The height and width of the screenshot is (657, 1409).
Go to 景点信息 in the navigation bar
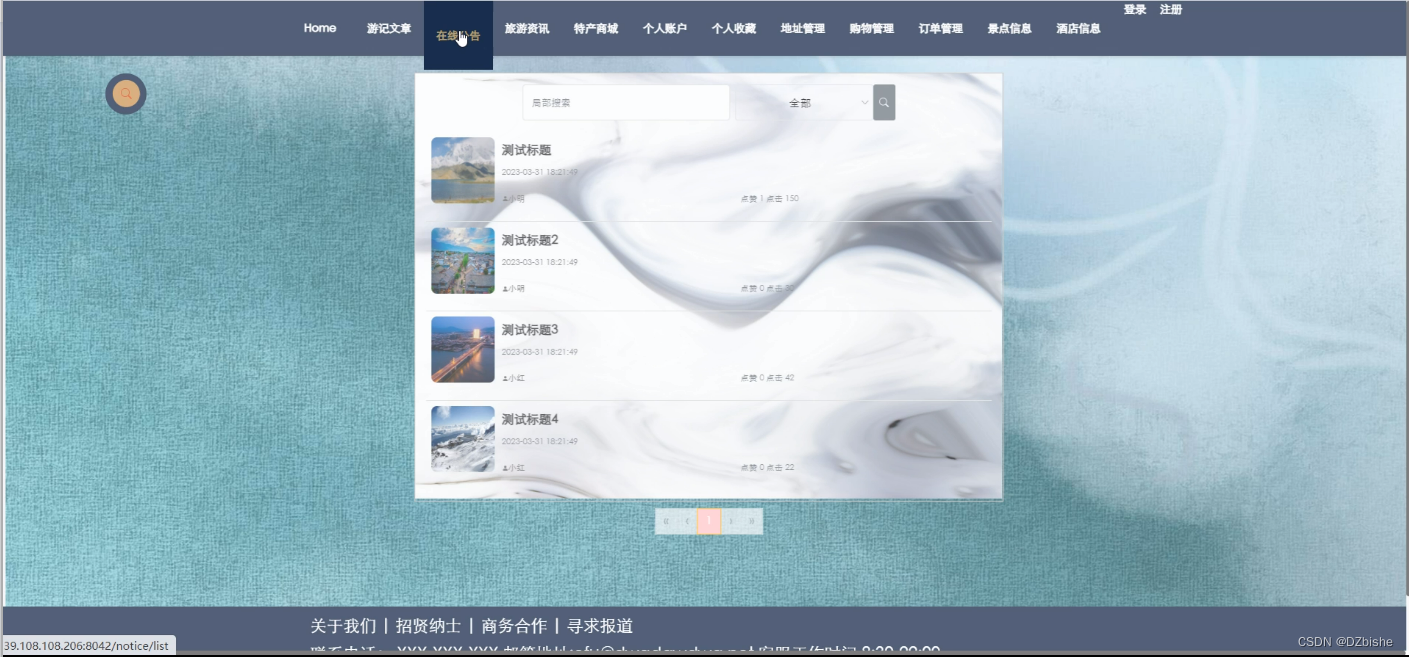tap(1010, 29)
